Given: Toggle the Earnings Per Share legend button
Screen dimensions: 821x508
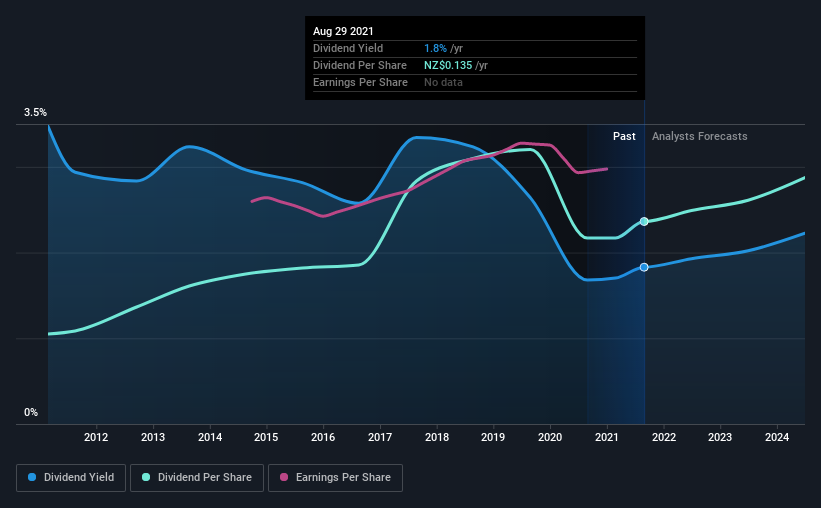Looking at the screenshot, I should coord(335,478).
